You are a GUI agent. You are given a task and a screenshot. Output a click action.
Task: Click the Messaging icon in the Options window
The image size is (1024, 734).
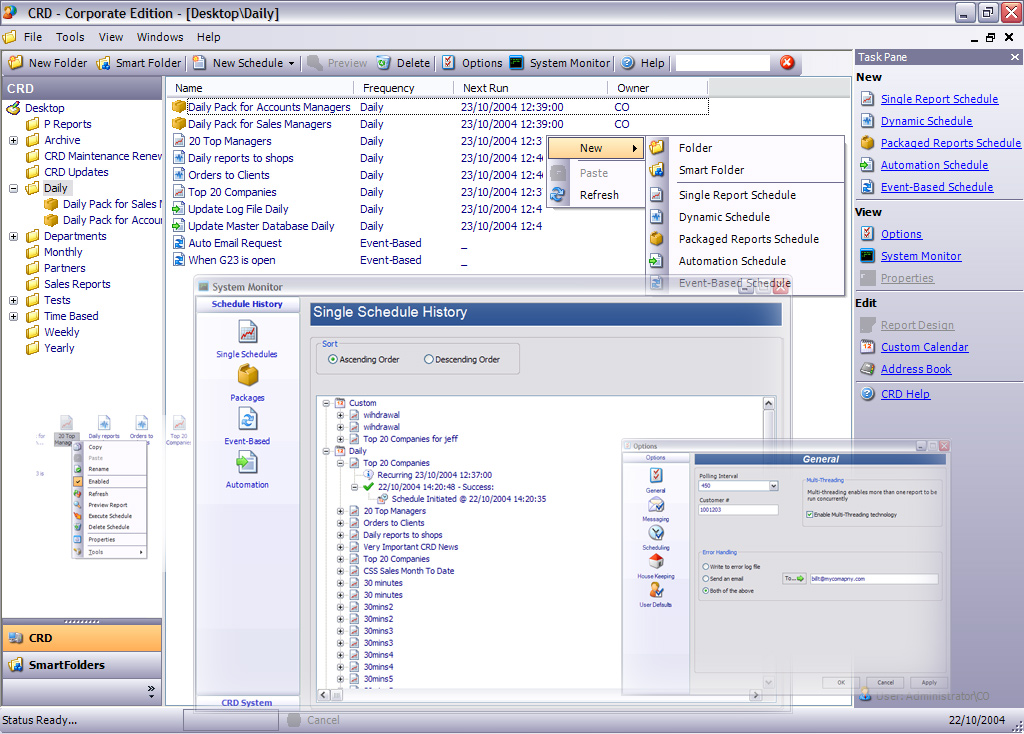656,505
